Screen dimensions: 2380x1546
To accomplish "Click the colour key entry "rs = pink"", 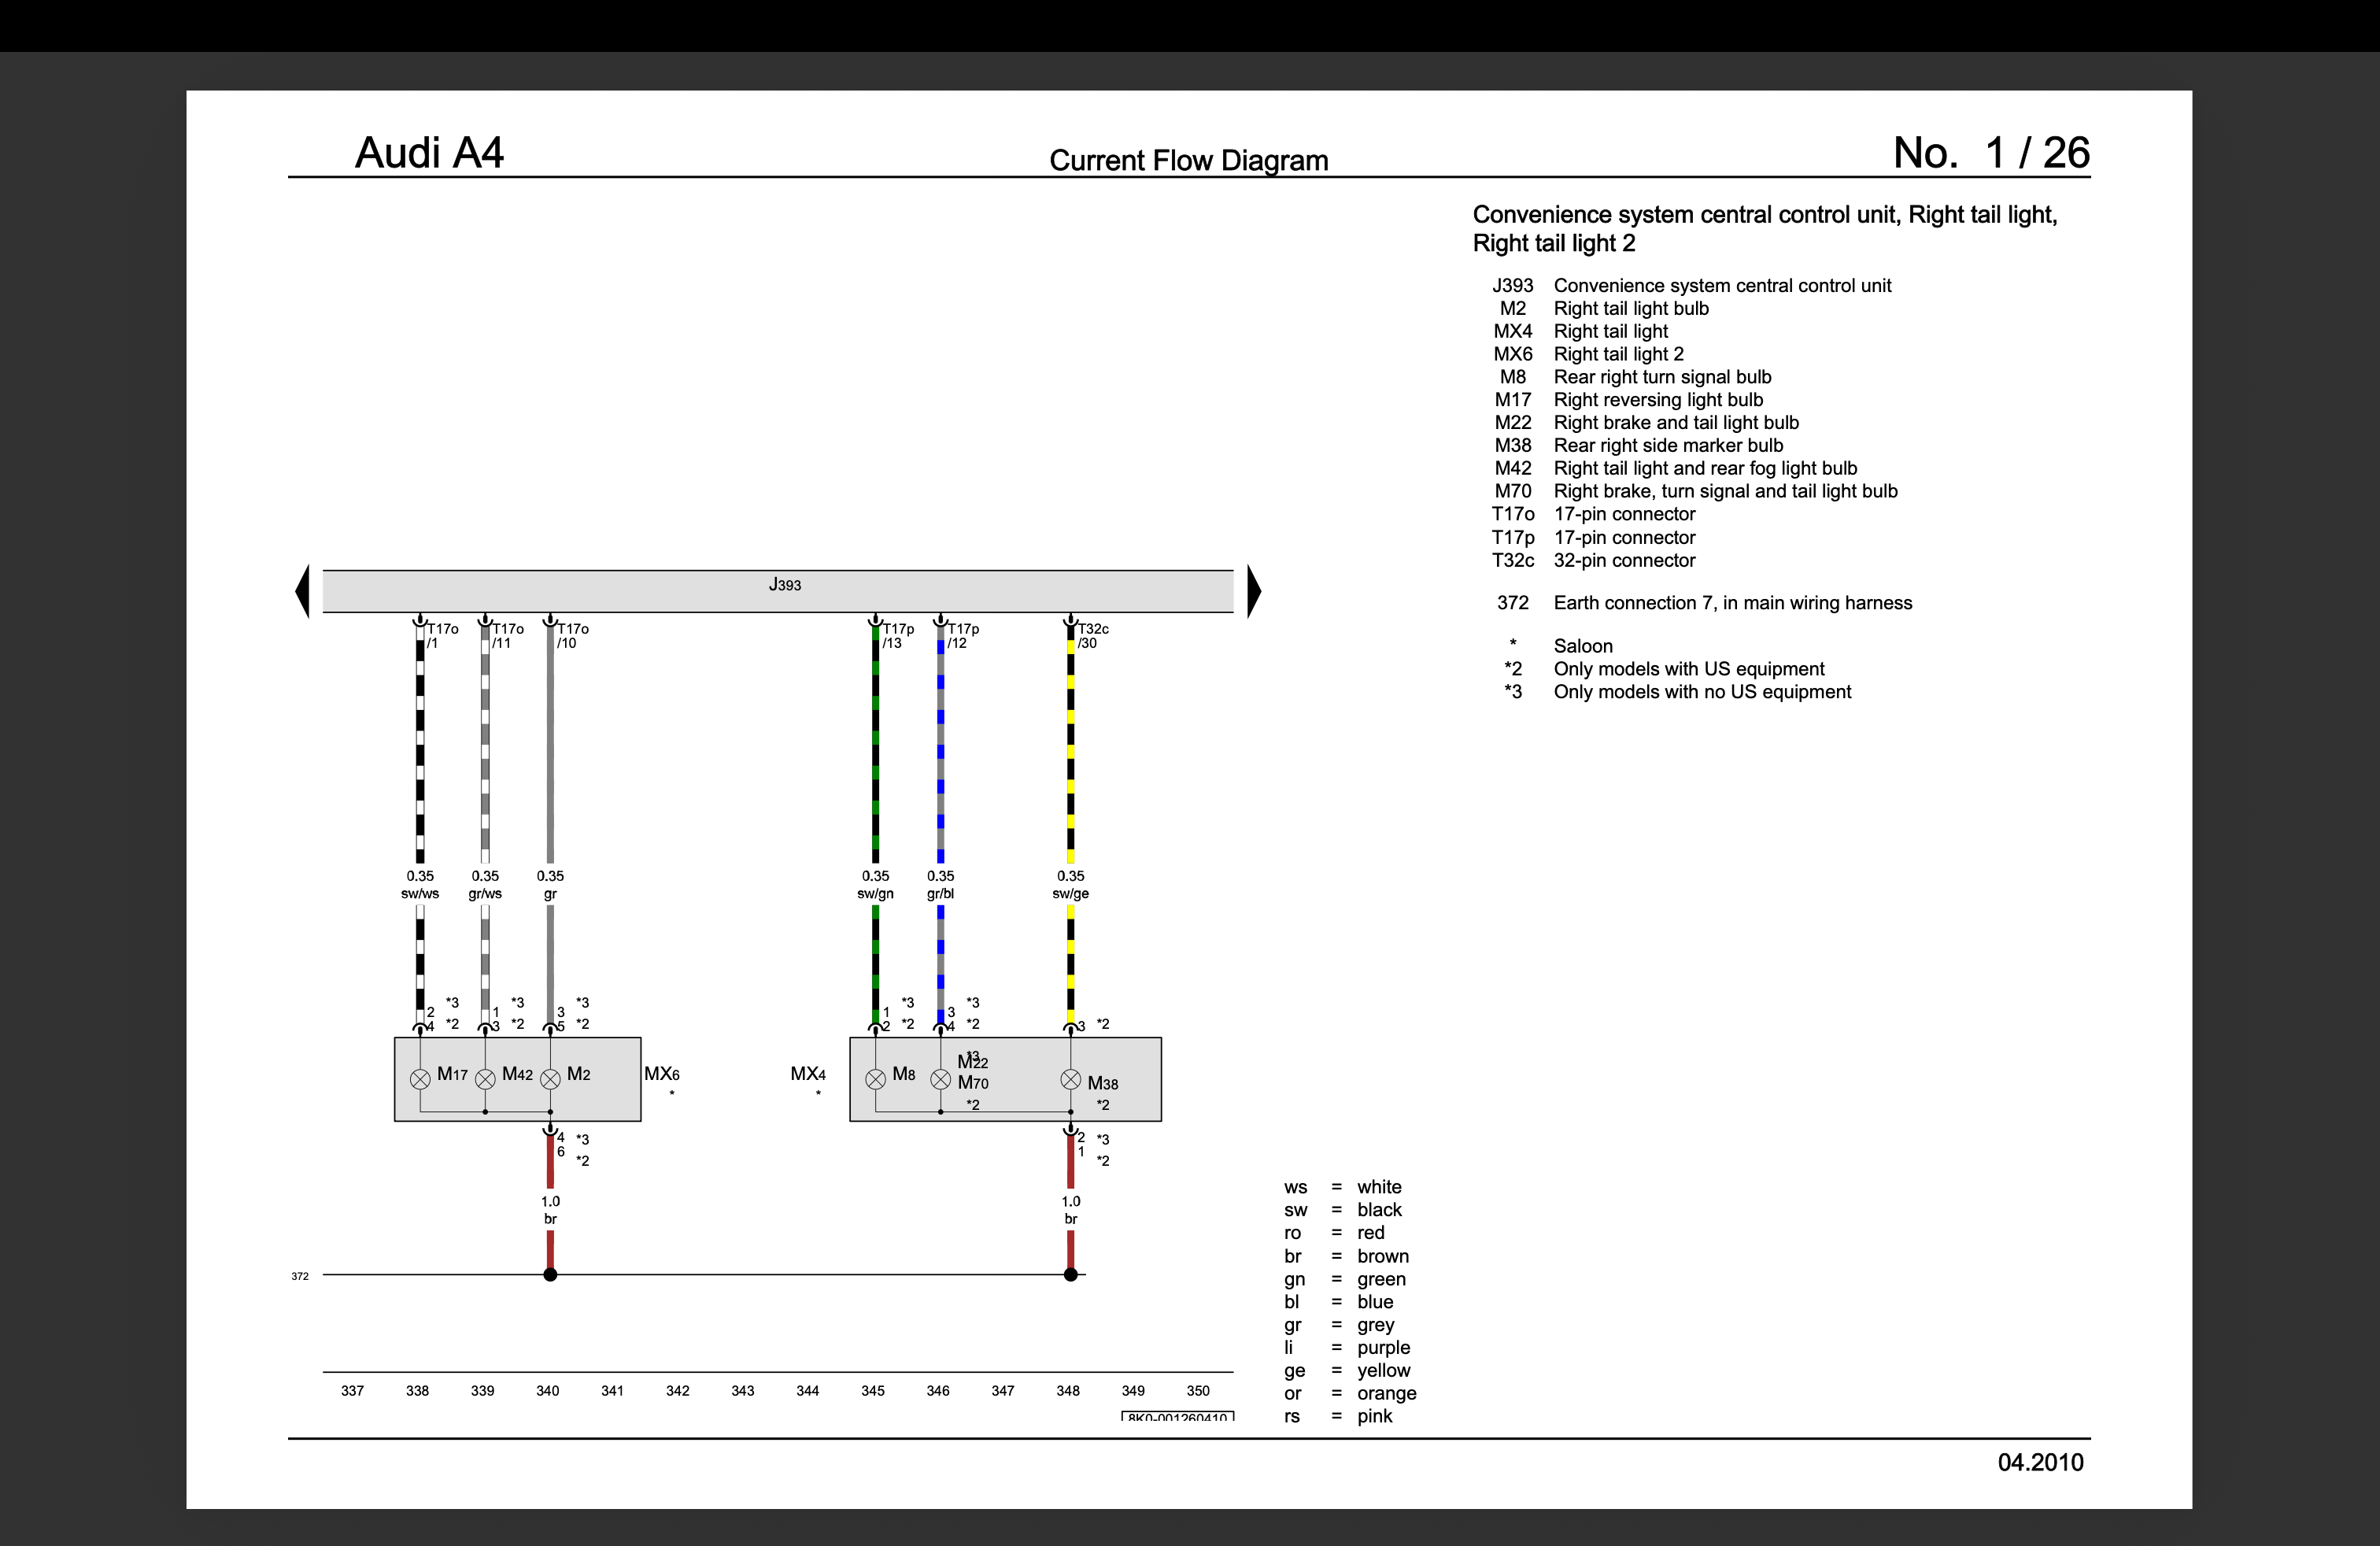I will [1338, 1416].
